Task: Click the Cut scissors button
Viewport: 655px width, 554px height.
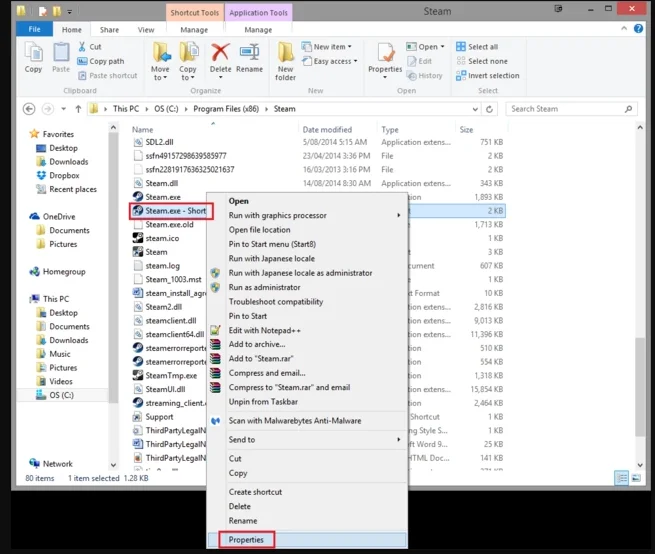Action: [x=90, y=47]
